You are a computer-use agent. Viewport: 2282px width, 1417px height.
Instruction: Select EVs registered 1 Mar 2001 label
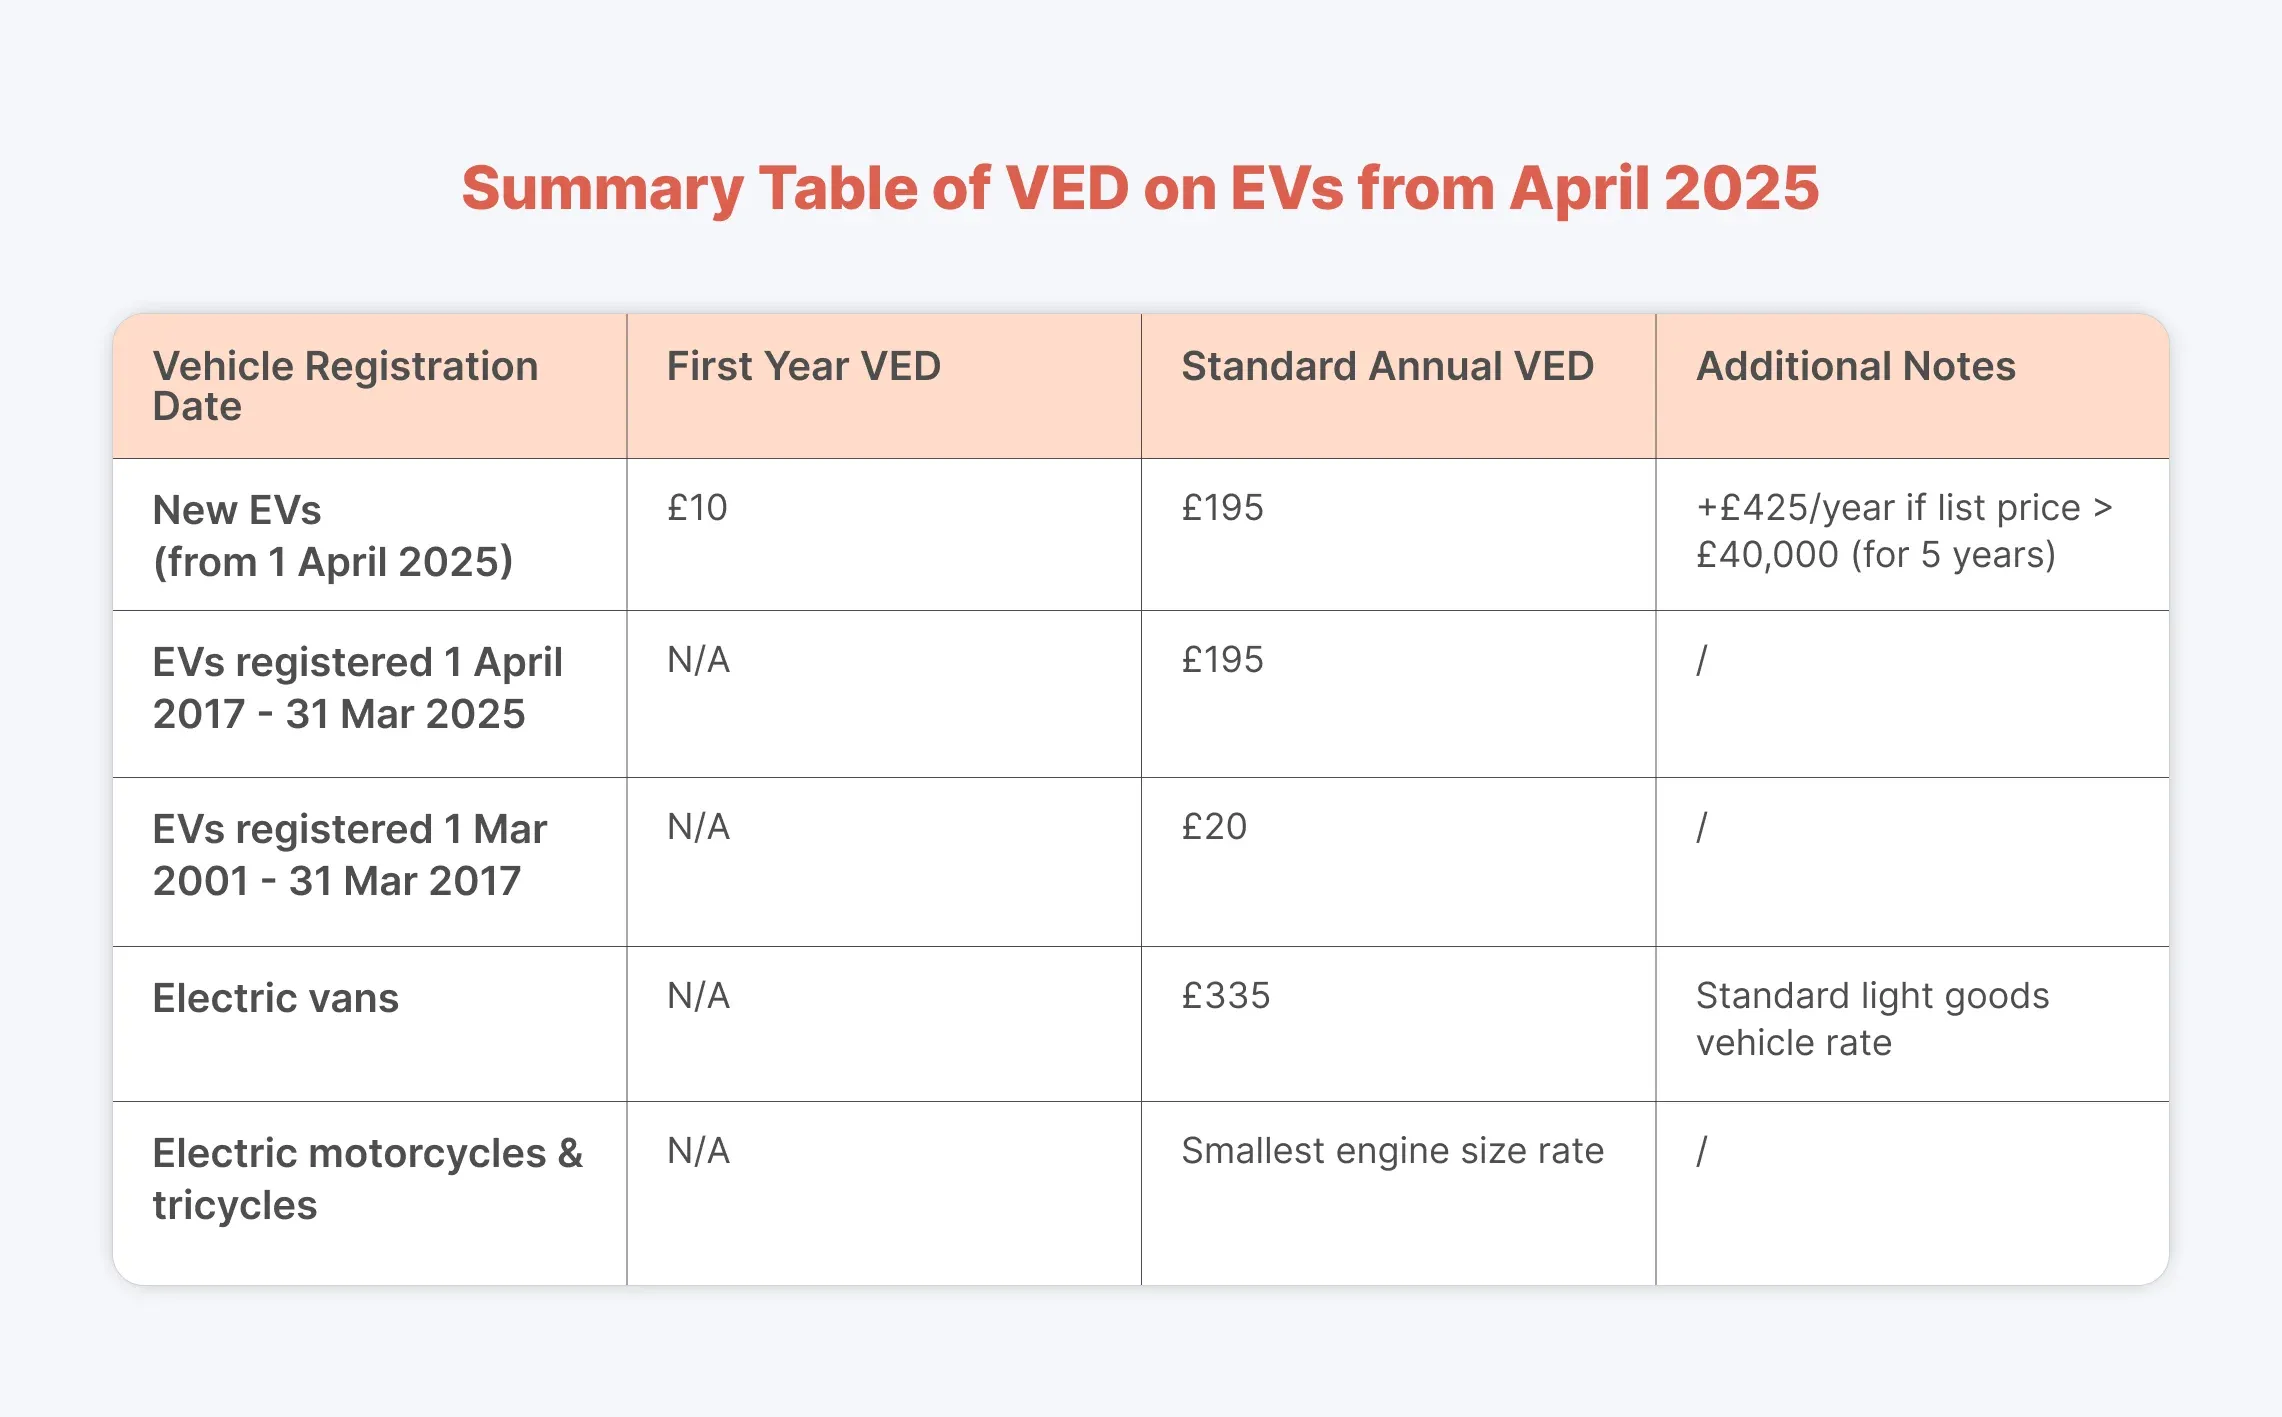[349, 855]
